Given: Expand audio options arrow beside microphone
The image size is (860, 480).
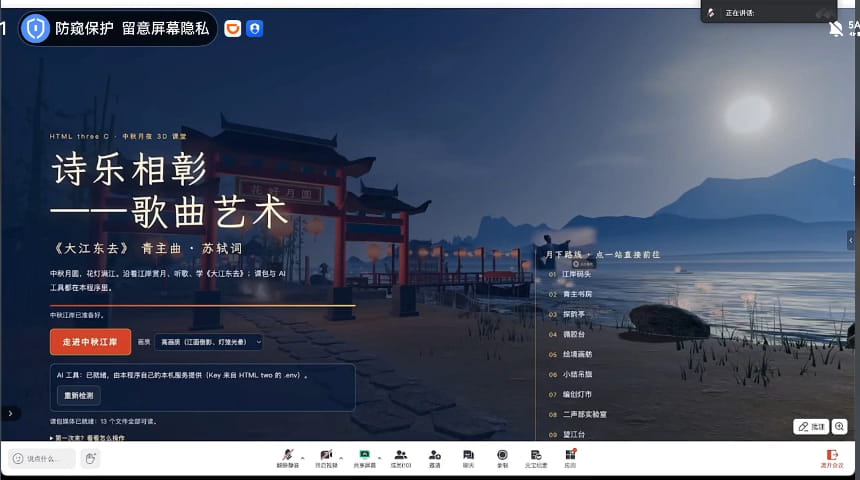Looking at the screenshot, I should (x=302, y=458).
